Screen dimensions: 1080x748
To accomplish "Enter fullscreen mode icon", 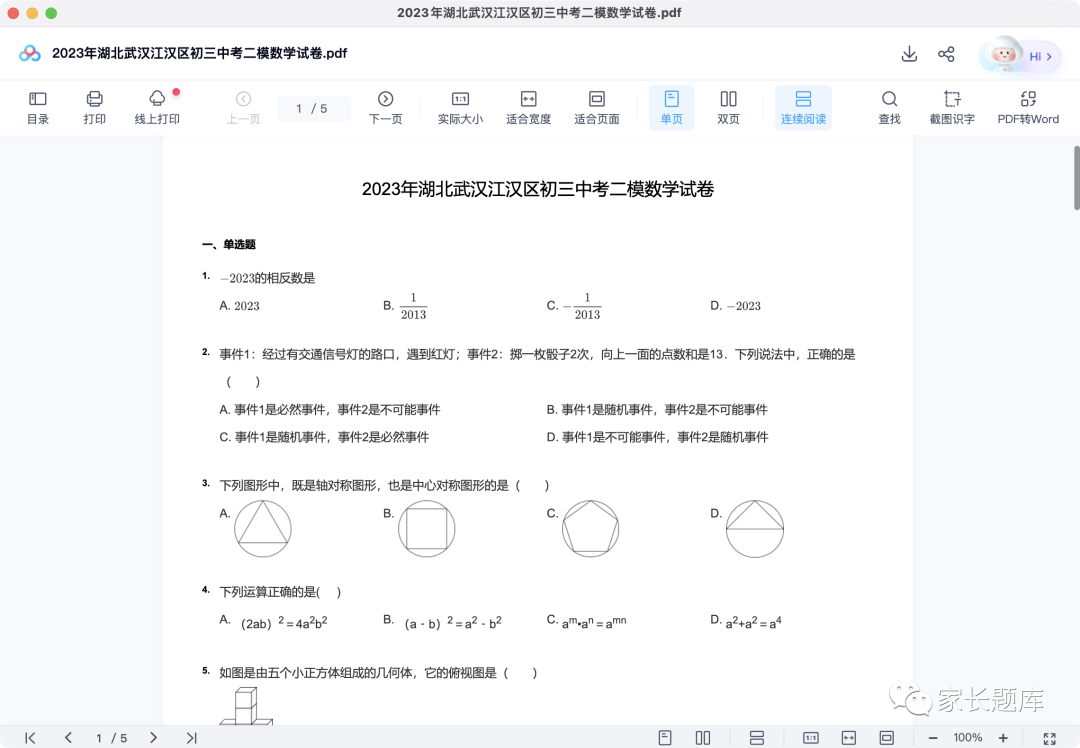I will tap(1050, 738).
